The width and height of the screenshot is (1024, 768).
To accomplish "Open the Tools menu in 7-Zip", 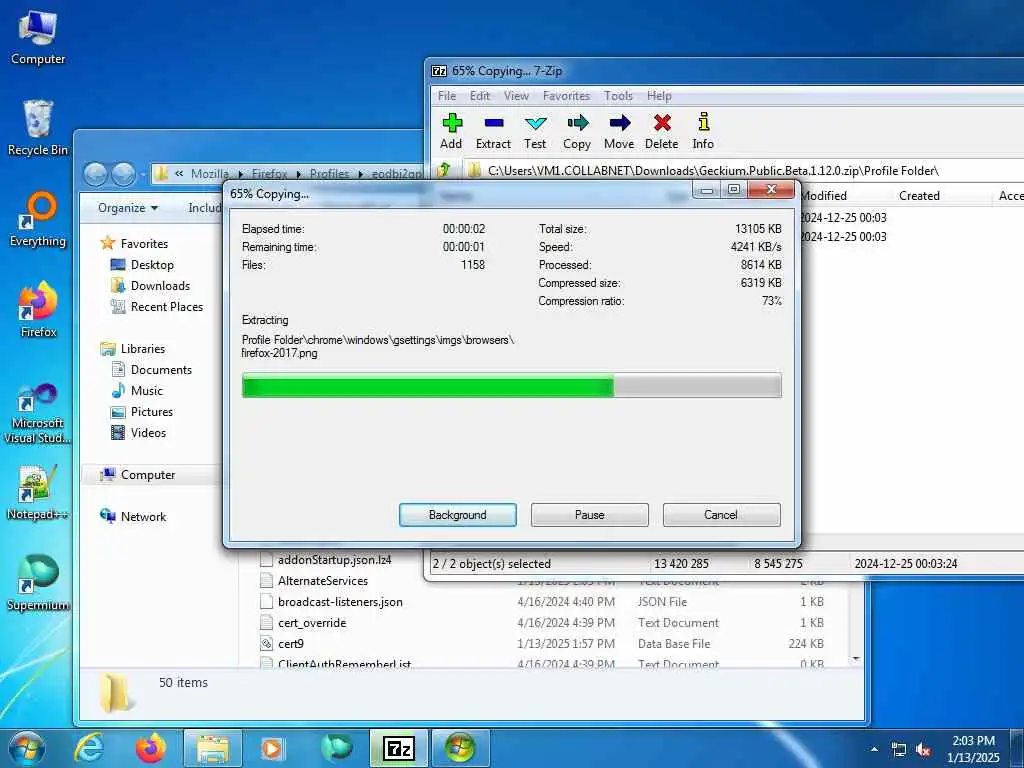I will pyautogui.click(x=618, y=96).
